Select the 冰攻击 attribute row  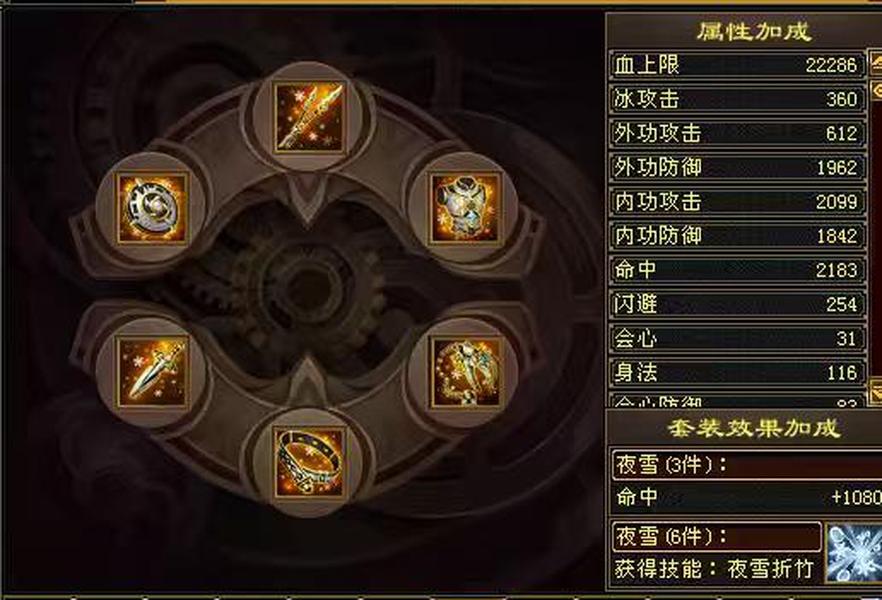point(737,99)
